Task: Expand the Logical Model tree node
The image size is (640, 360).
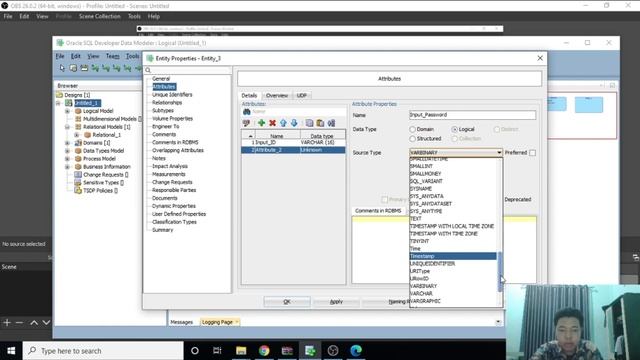Action: tap(67, 111)
